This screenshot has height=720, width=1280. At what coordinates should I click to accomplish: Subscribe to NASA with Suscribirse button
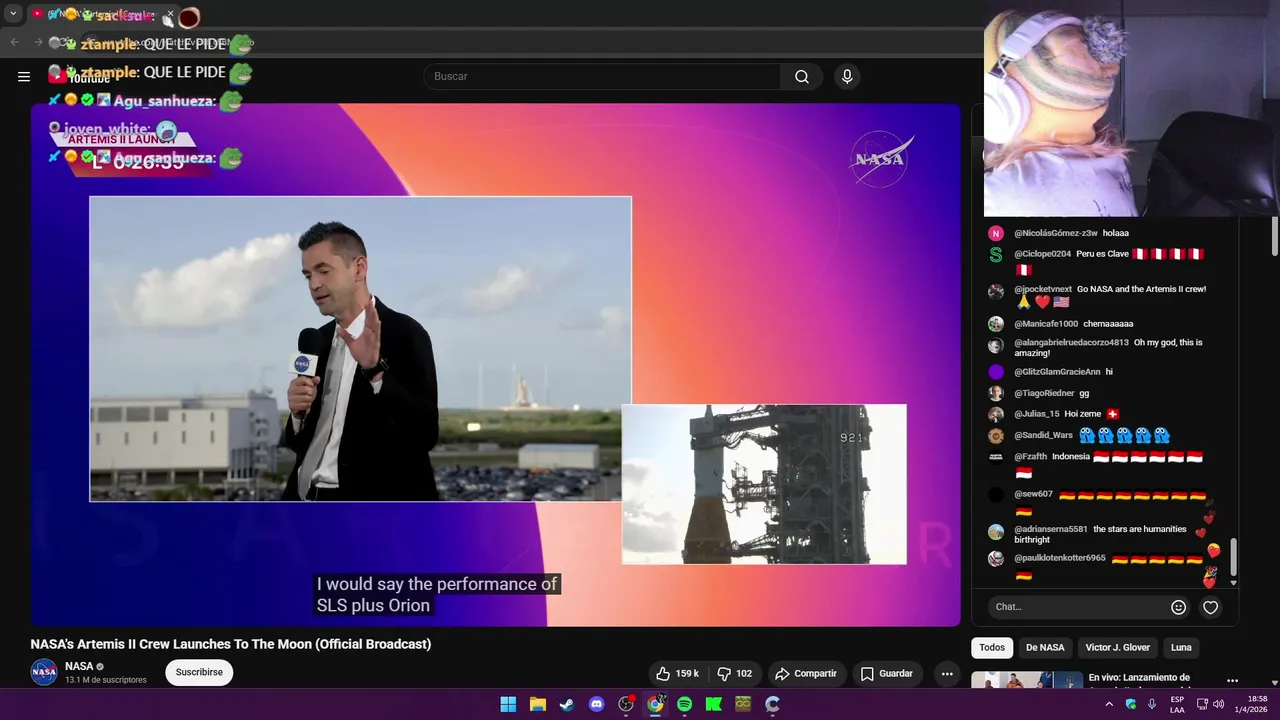[x=199, y=673]
